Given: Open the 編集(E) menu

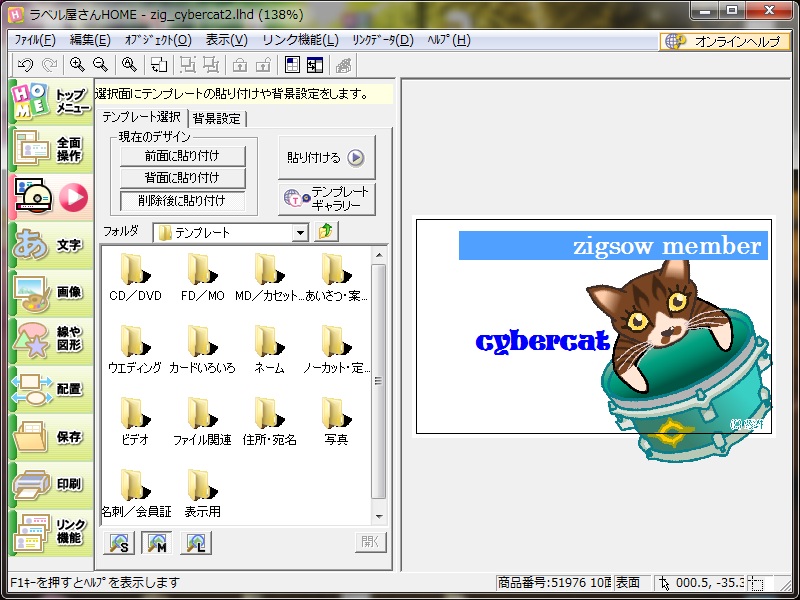Looking at the screenshot, I should click(90, 40).
